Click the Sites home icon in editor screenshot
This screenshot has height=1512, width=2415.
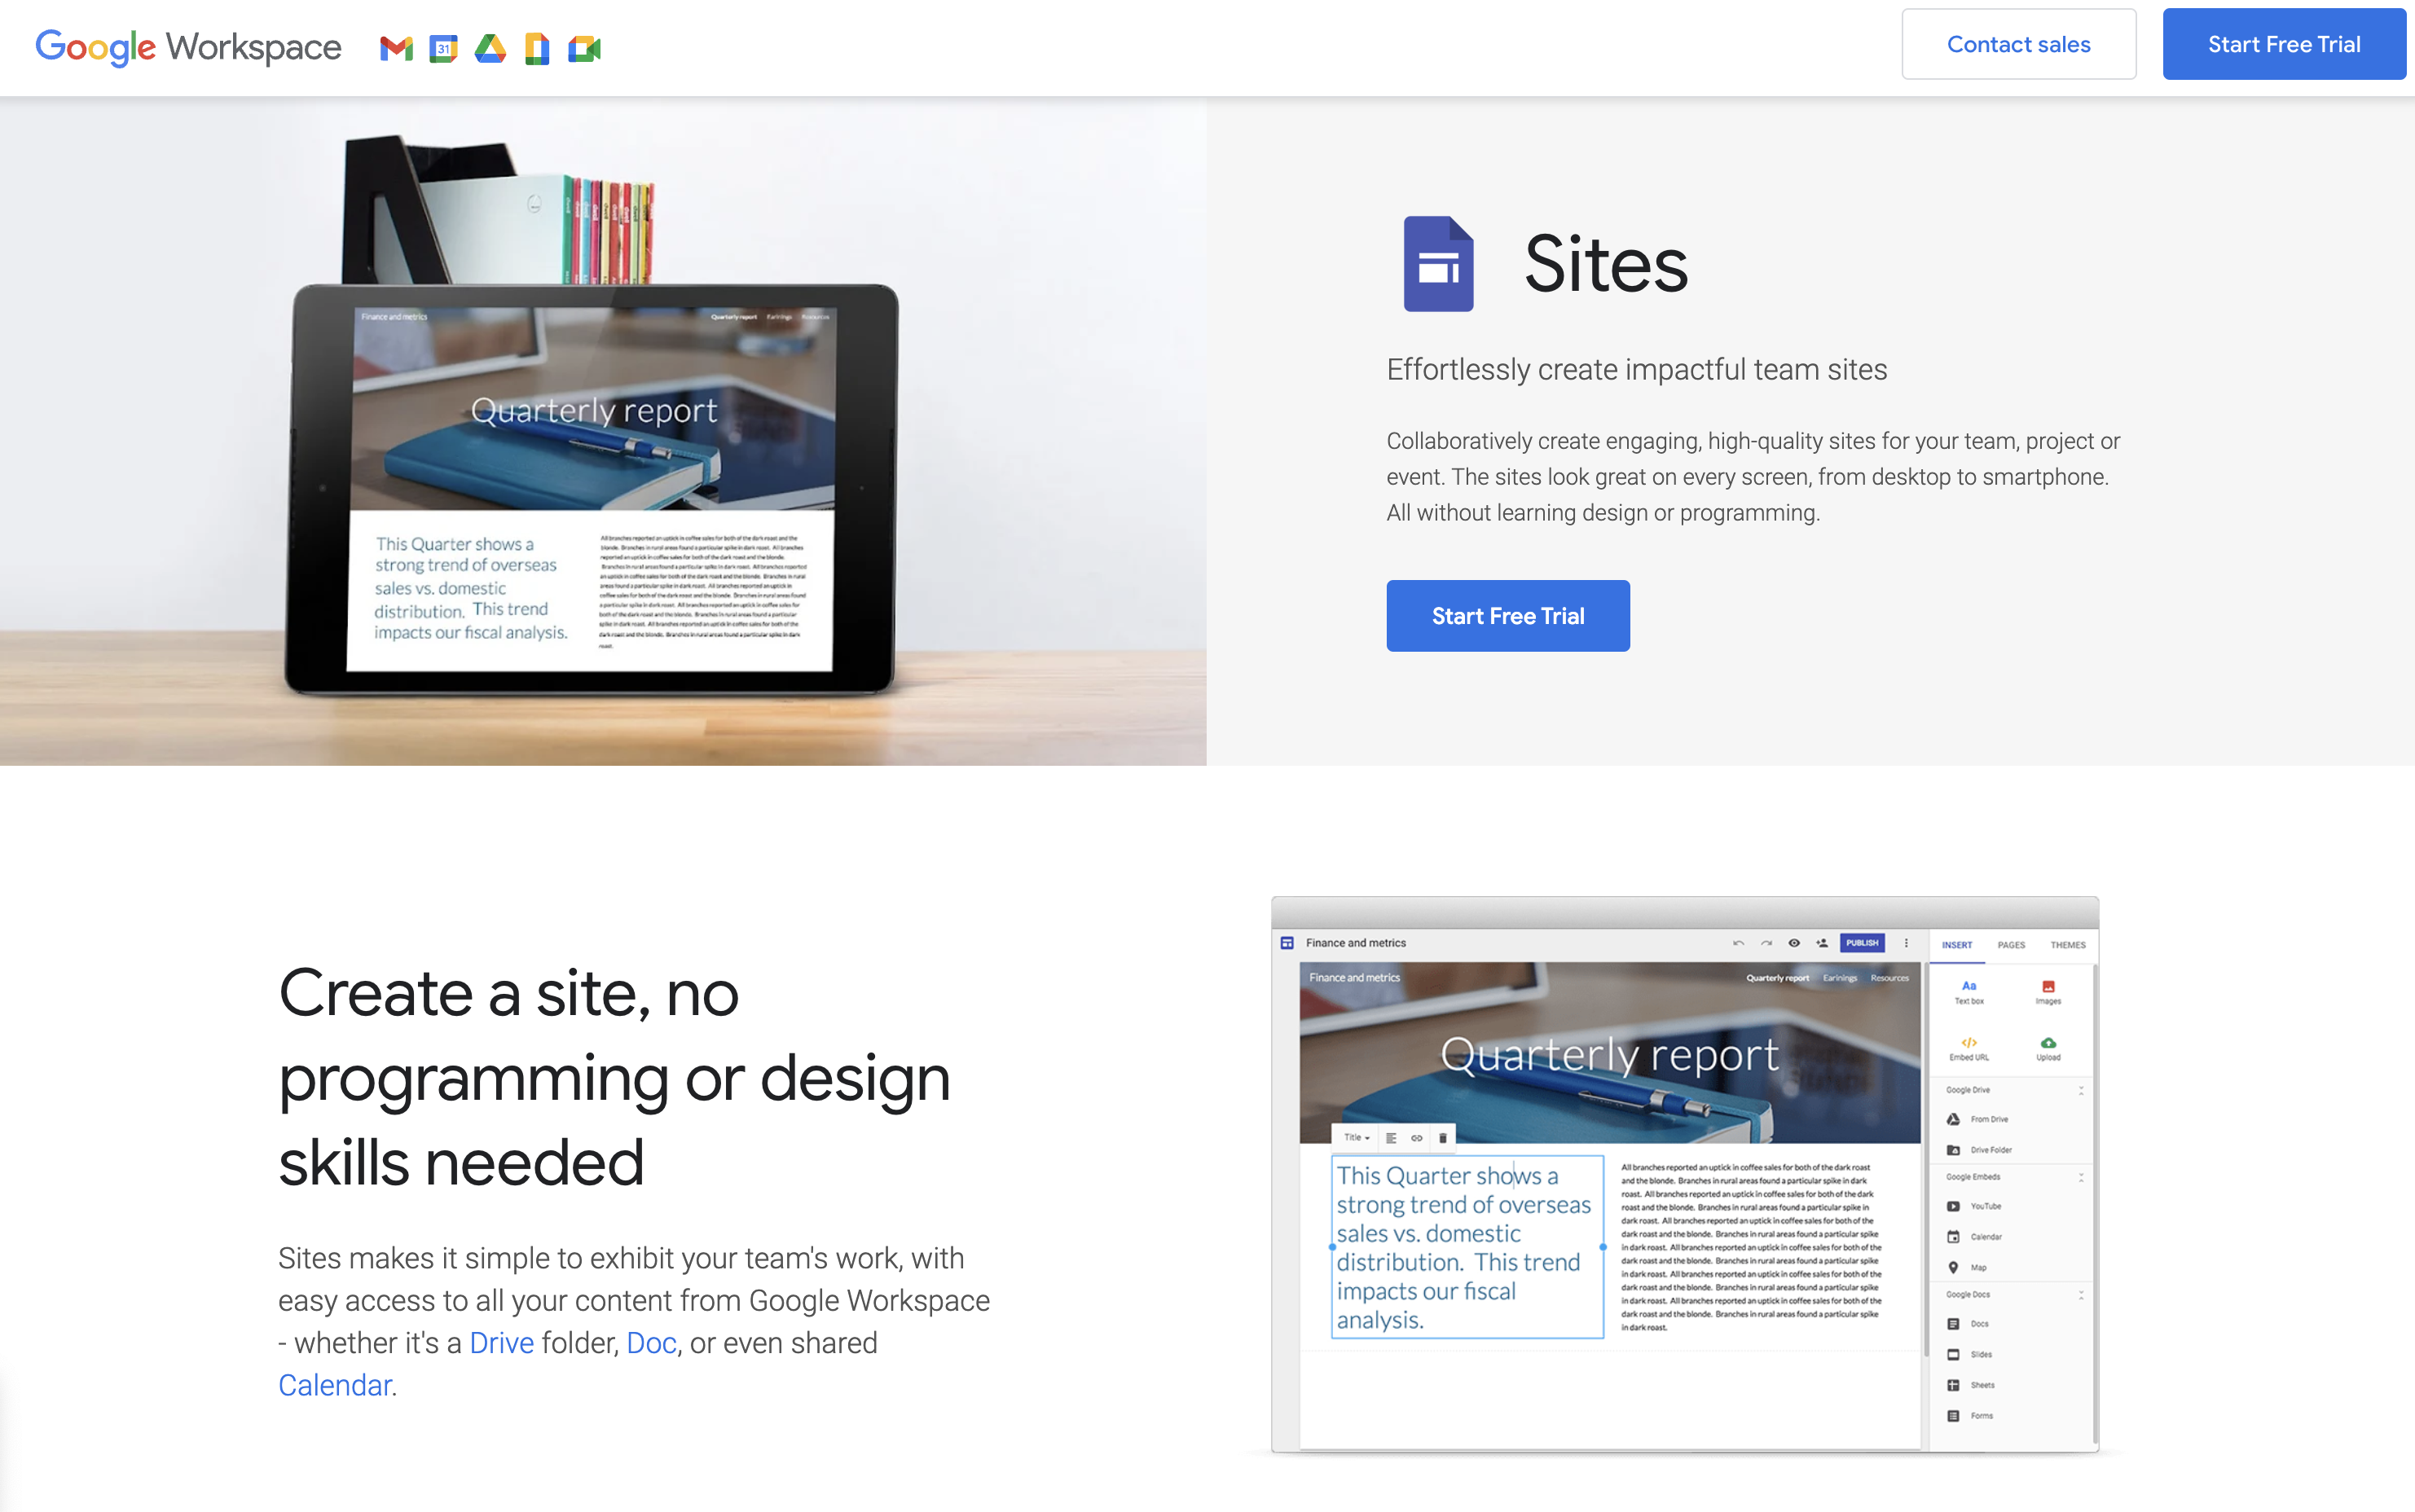(x=1287, y=943)
